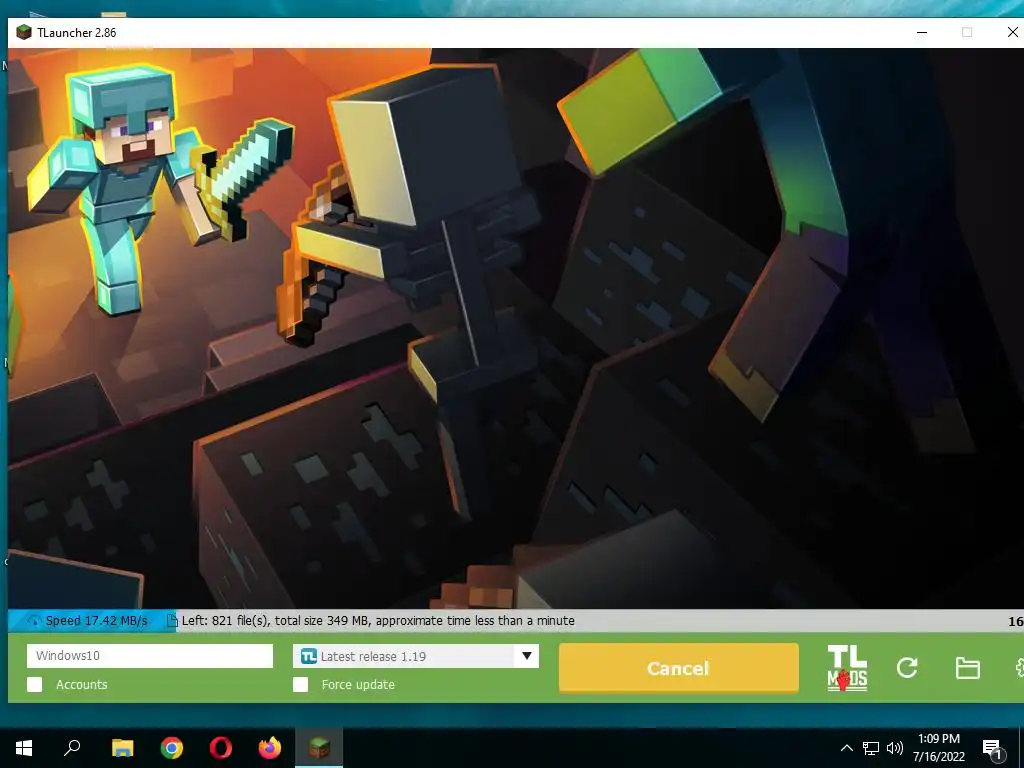The height and width of the screenshot is (768, 1024).
Task: Click the download speed cloud icon
Action: (x=33, y=620)
